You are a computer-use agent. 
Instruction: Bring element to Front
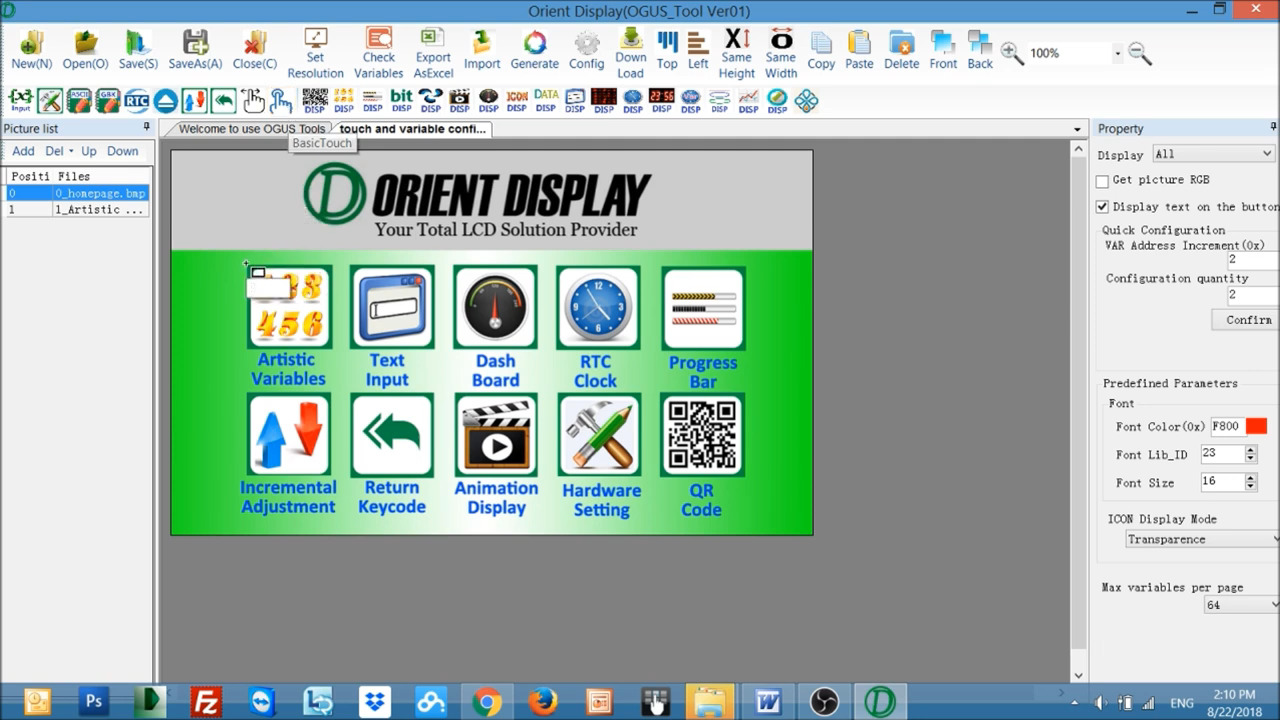tap(943, 50)
